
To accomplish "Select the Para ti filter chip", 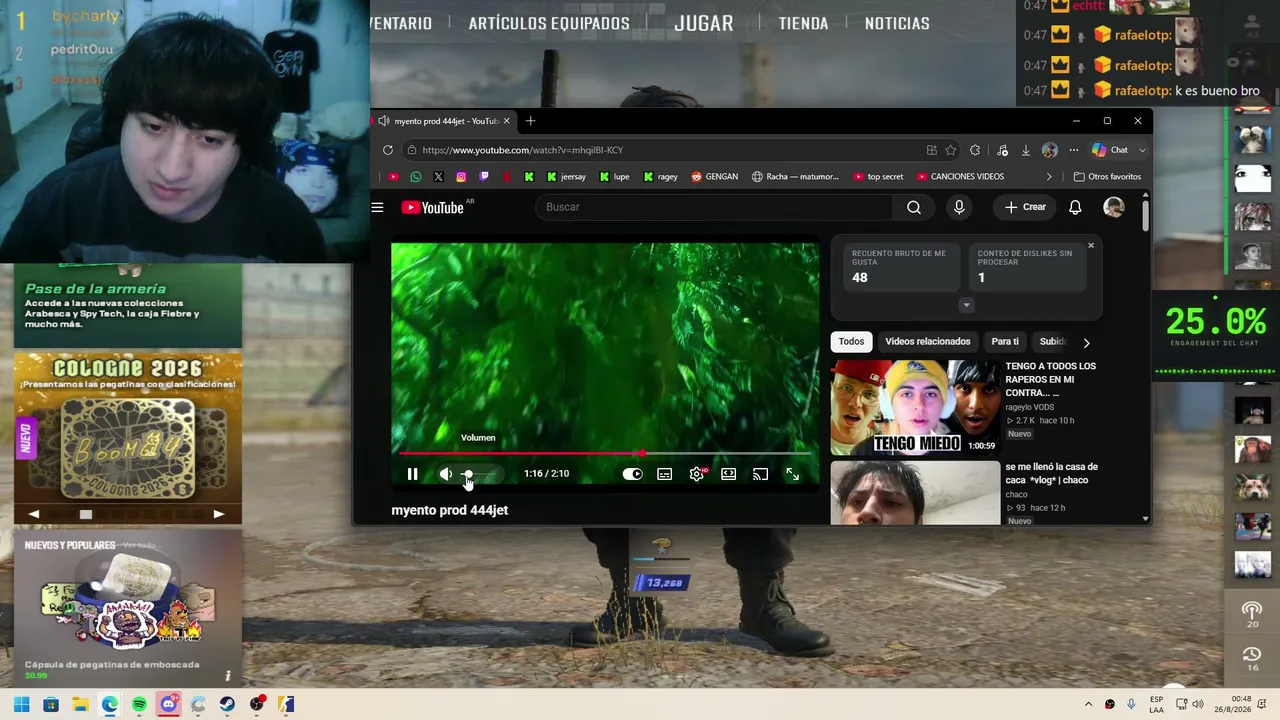I will point(1005,342).
